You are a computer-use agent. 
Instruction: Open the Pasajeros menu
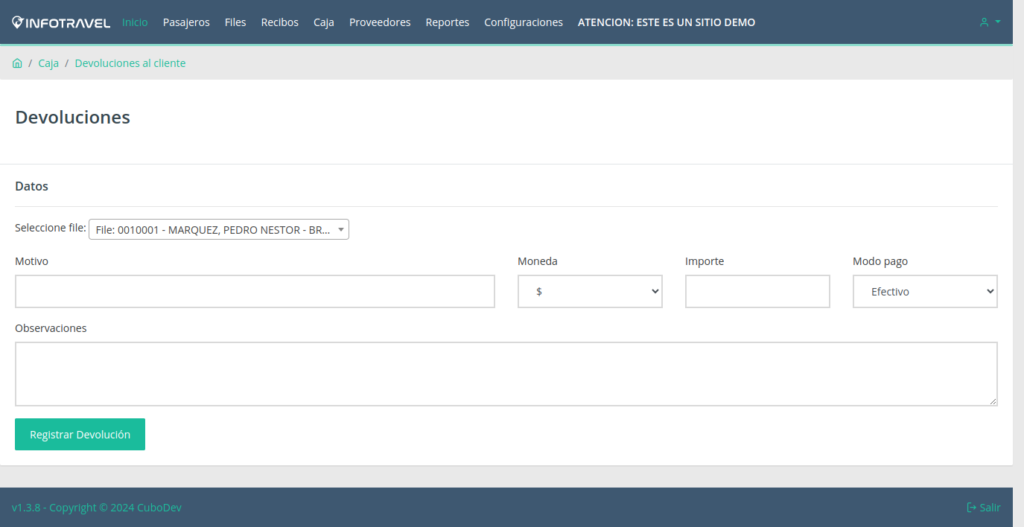pyautogui.click(x=186, y=22)
